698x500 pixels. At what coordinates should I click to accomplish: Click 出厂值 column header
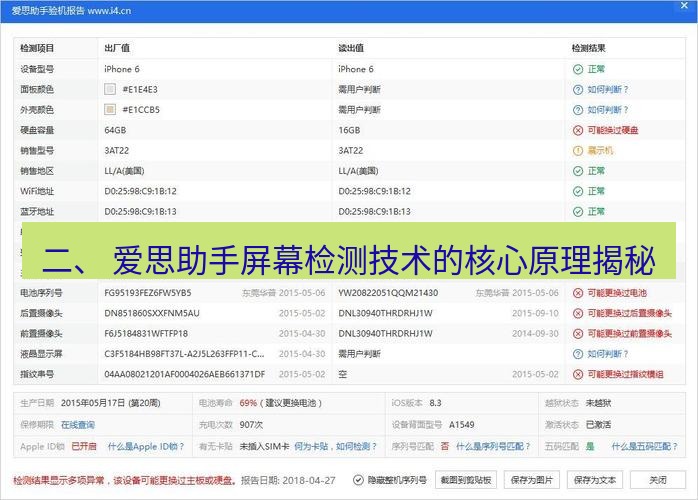pos(117,48)
